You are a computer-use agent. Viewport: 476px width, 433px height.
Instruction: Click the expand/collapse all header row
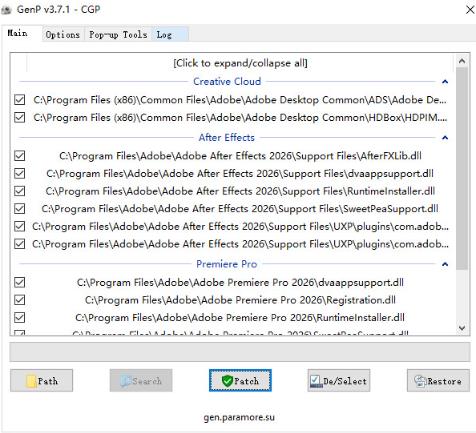point(240,63)
